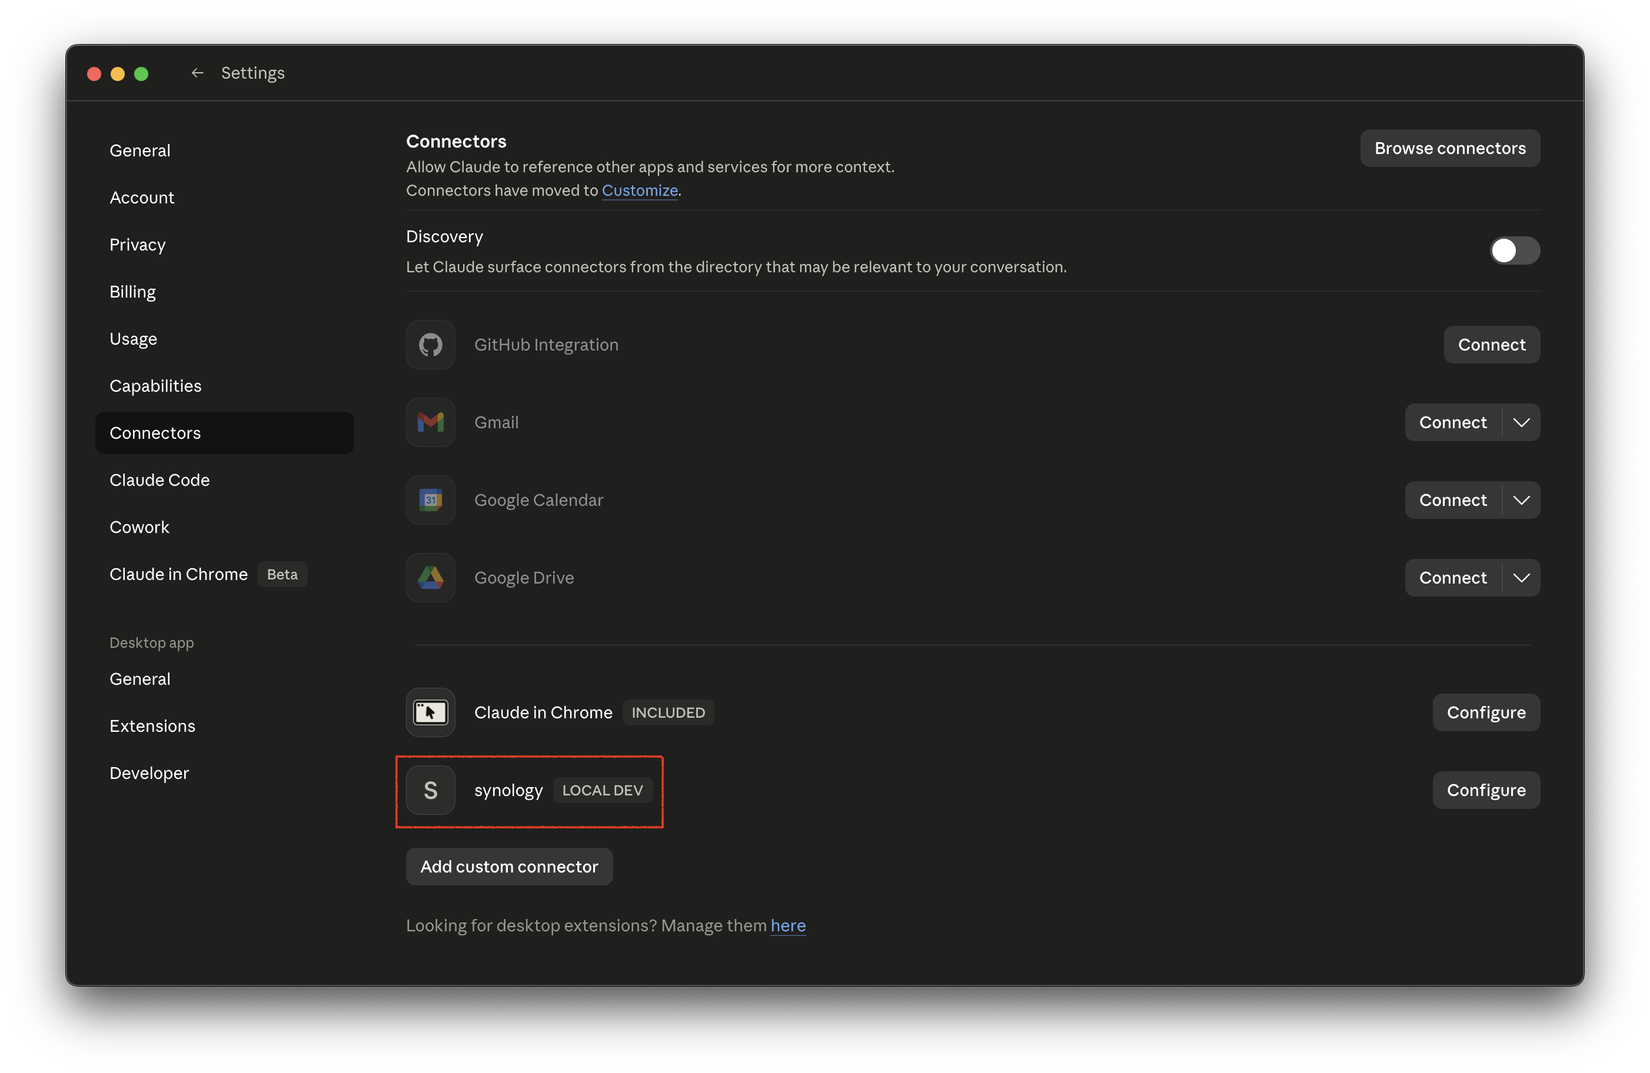Click the Browse connectors button
The width and height of the screenshot is (1650, 1073).
(x=1450, y=148)
